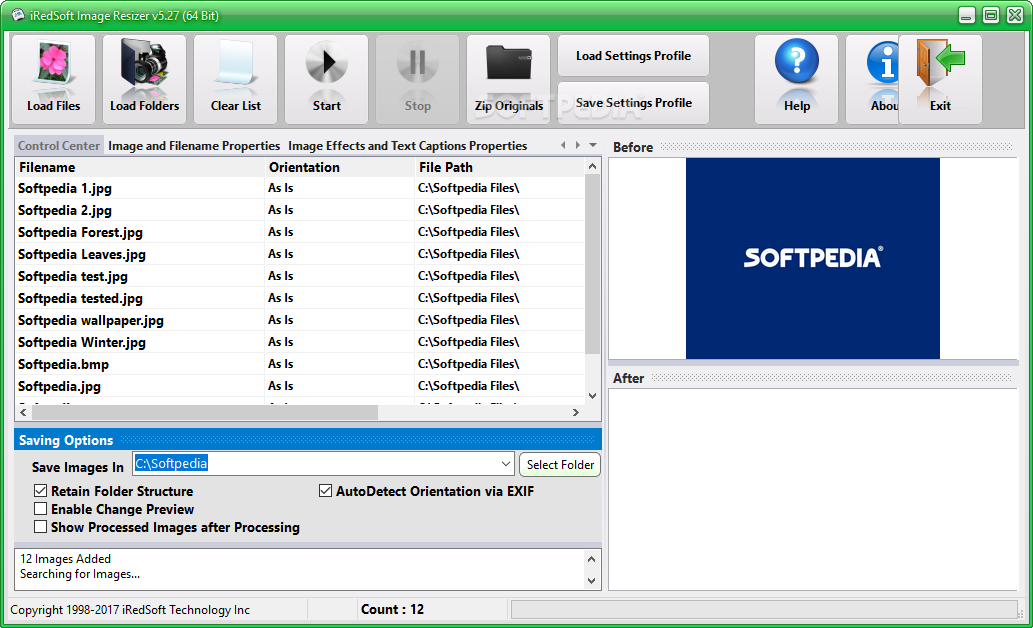This screenshot has height=628, width=1033.
Task: Click the Saving Options header bar
Action: (308, 440)
